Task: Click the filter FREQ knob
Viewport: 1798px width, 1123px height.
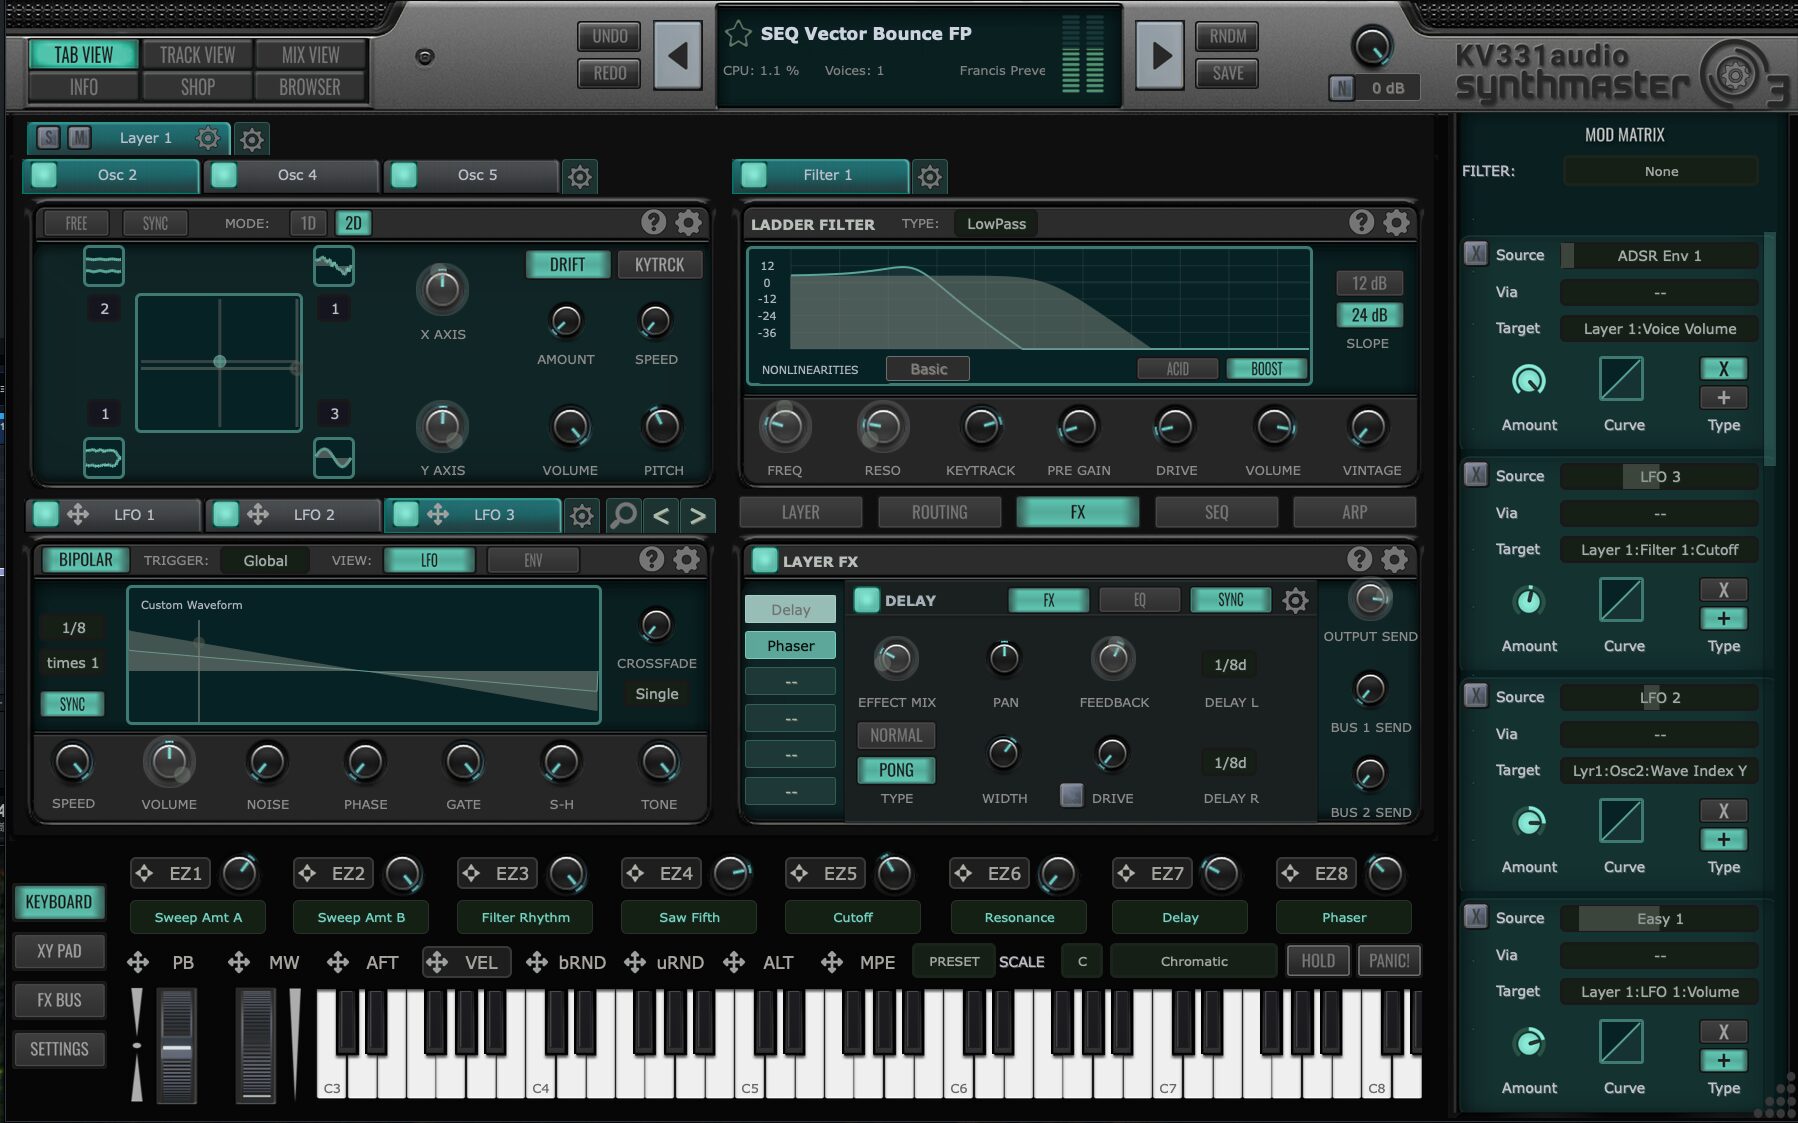Action: 784,428
